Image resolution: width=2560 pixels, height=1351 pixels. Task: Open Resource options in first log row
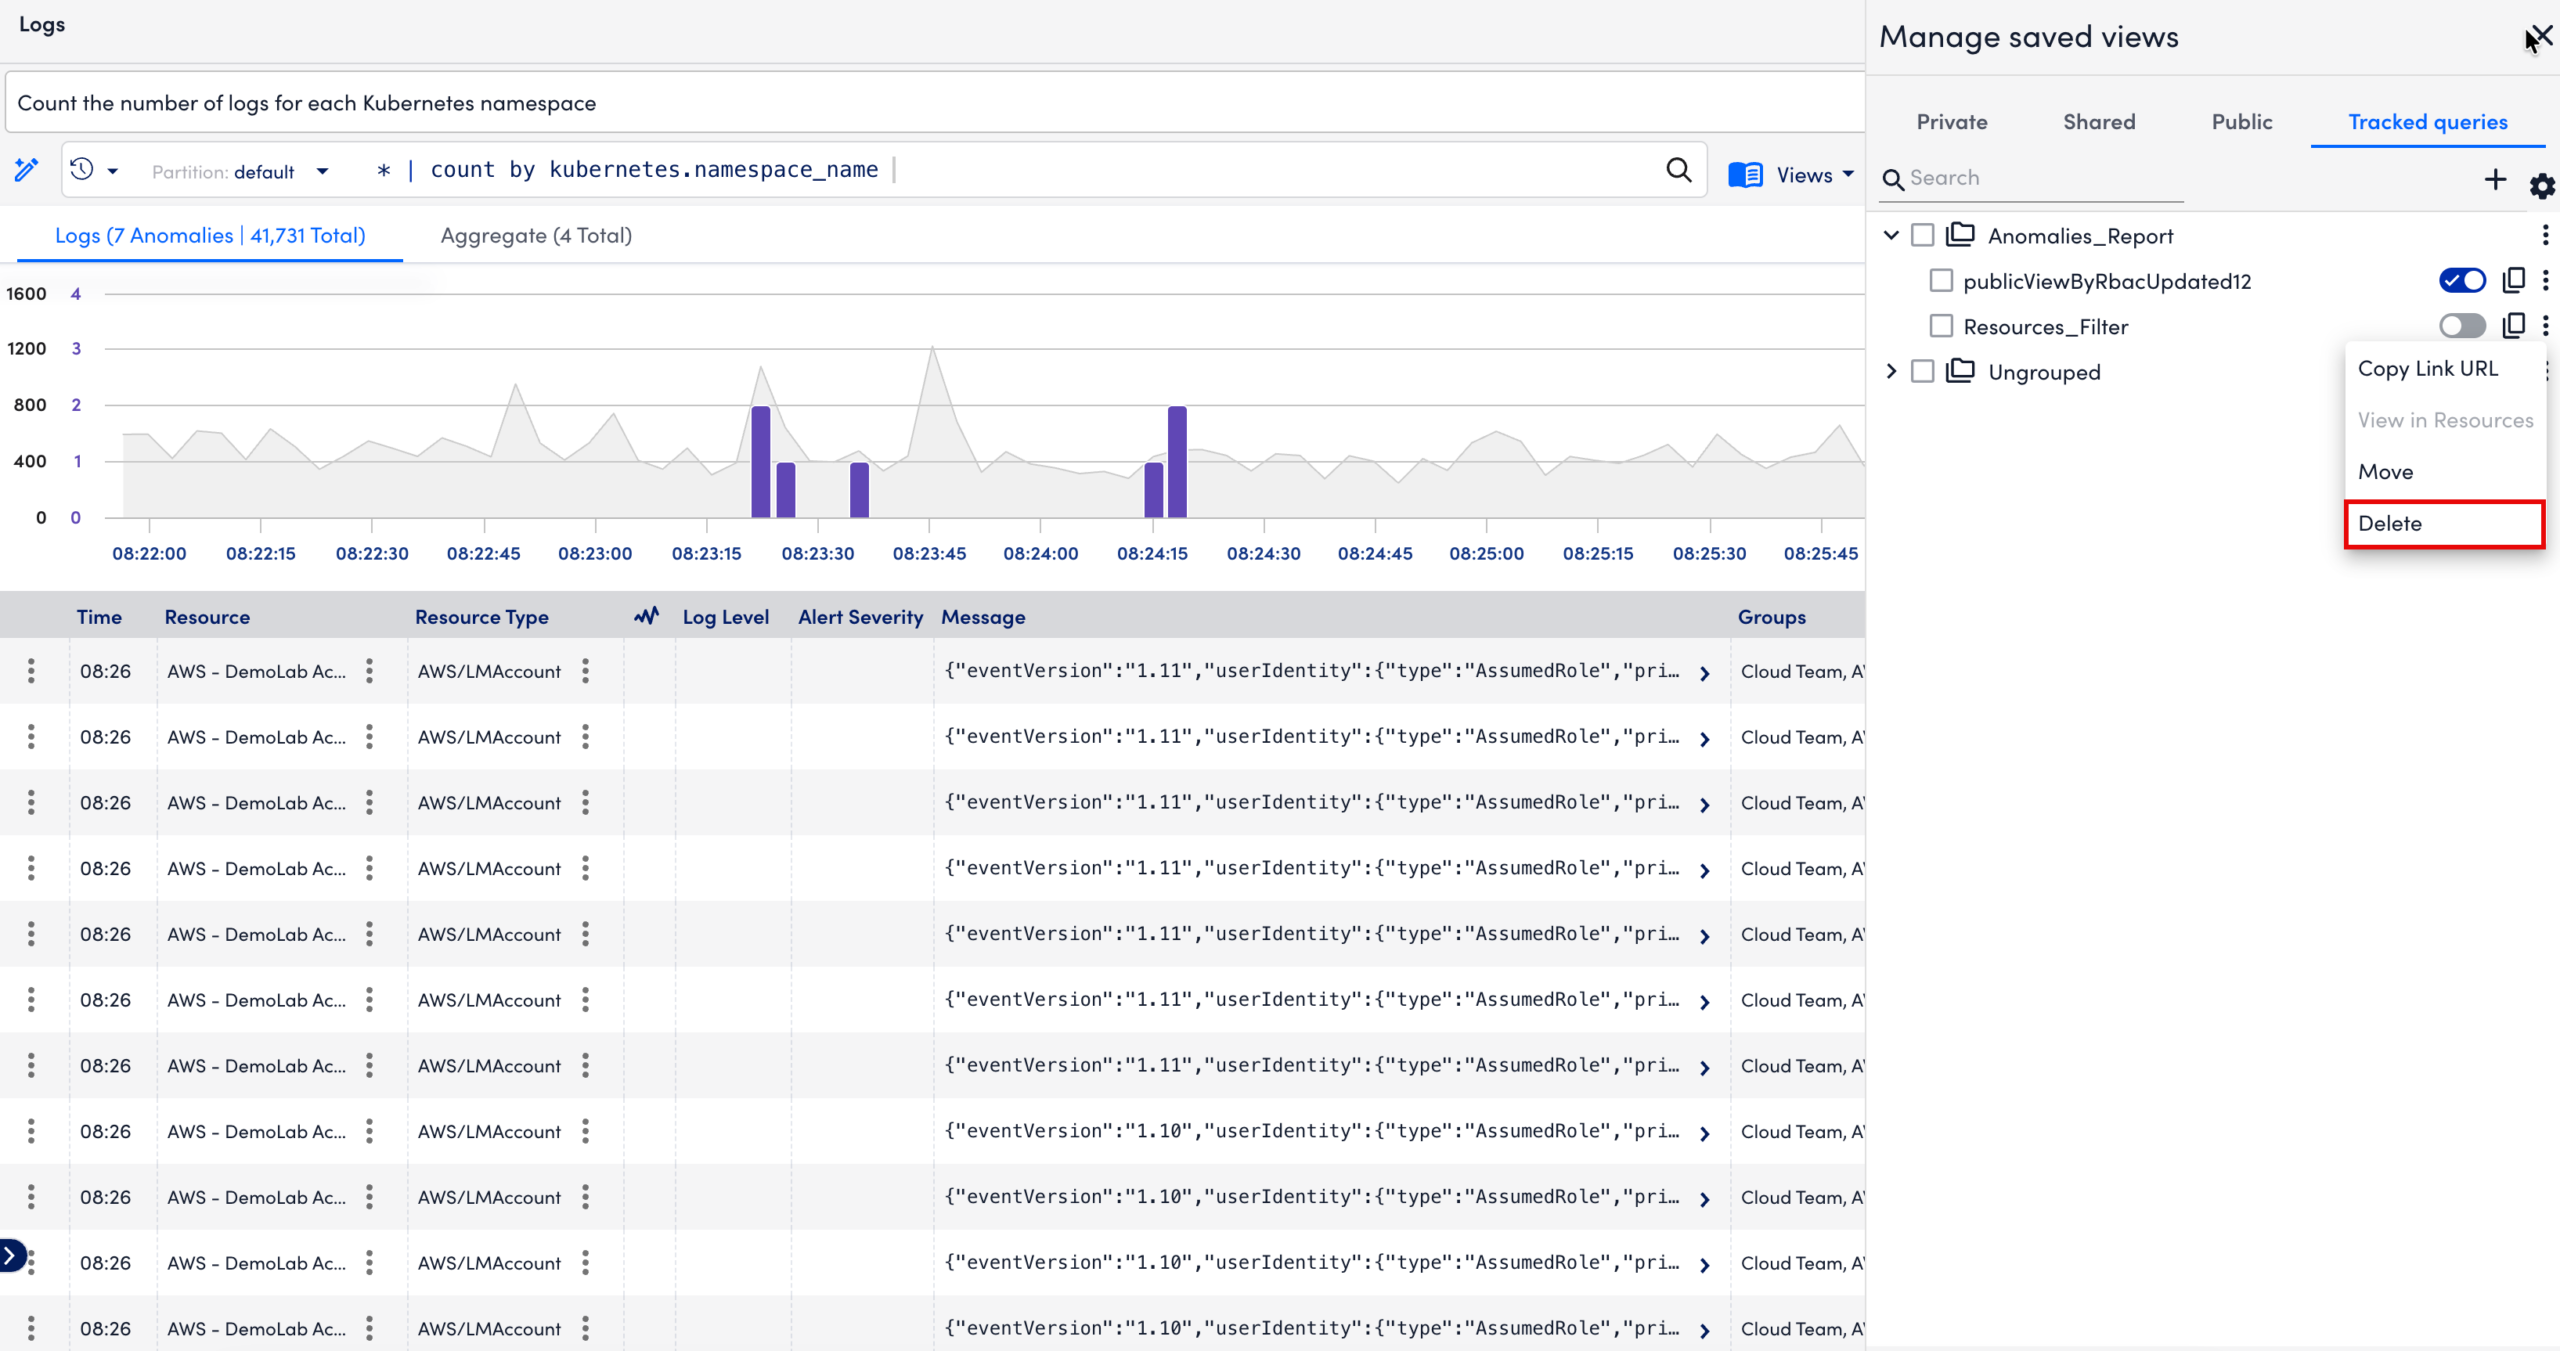click(x=369, y=671)
